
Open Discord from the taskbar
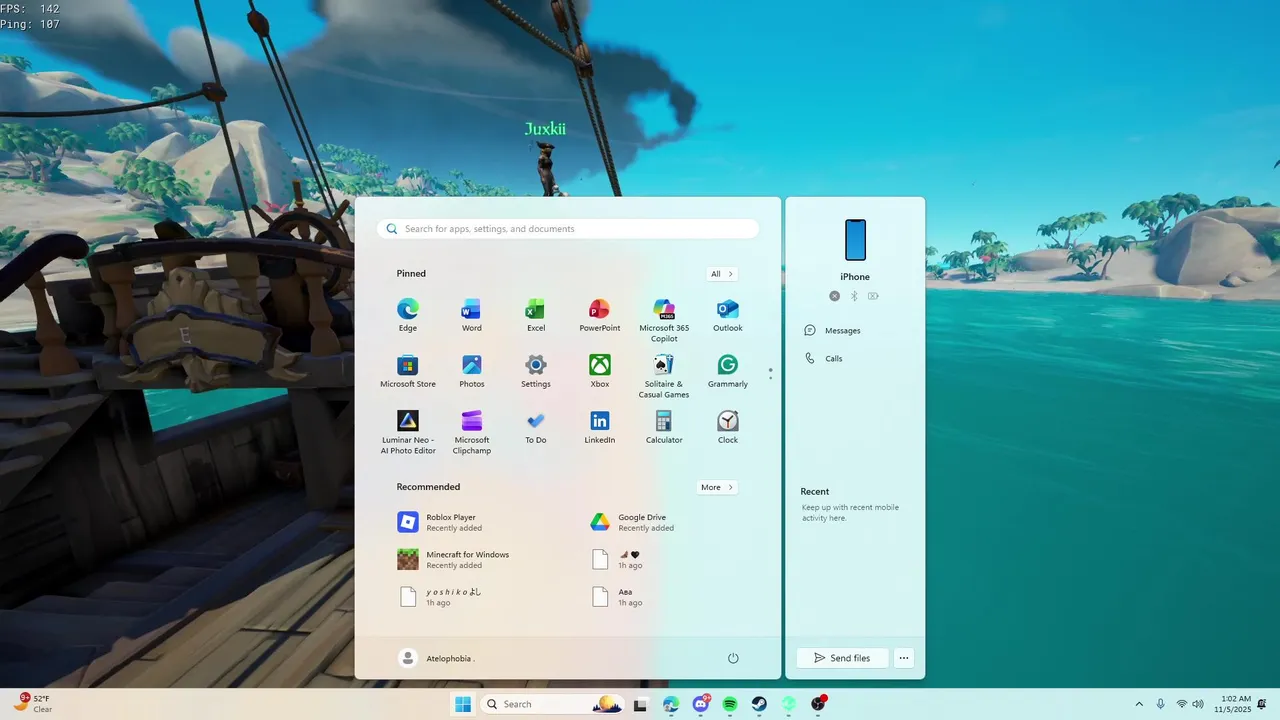701,704
